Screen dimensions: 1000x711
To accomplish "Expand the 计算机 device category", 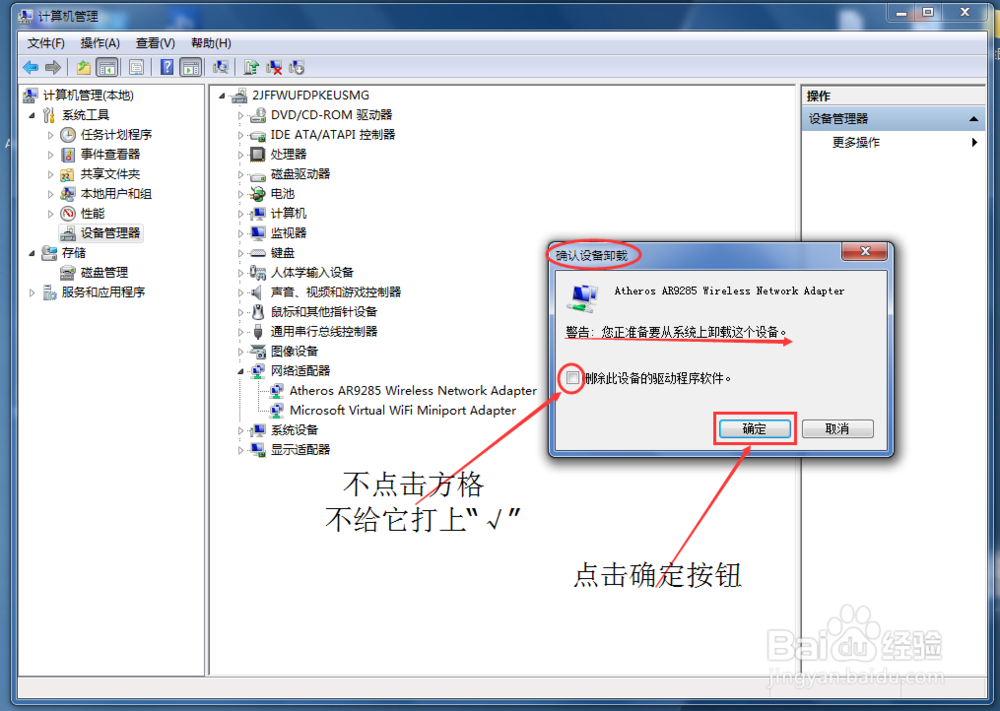I will tap(240, 214).
